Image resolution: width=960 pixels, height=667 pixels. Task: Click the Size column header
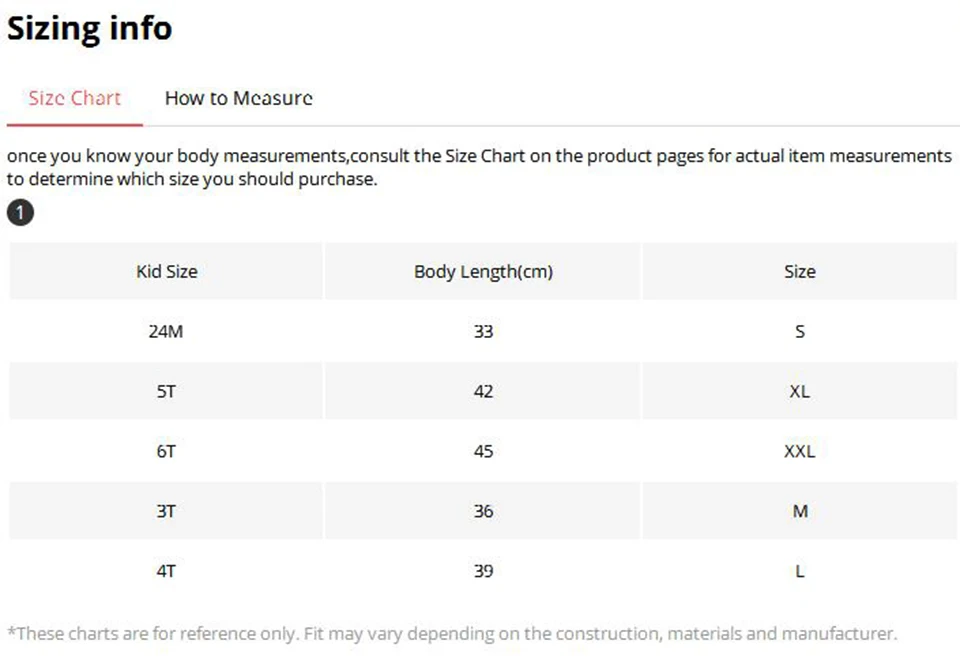point(799,271)
